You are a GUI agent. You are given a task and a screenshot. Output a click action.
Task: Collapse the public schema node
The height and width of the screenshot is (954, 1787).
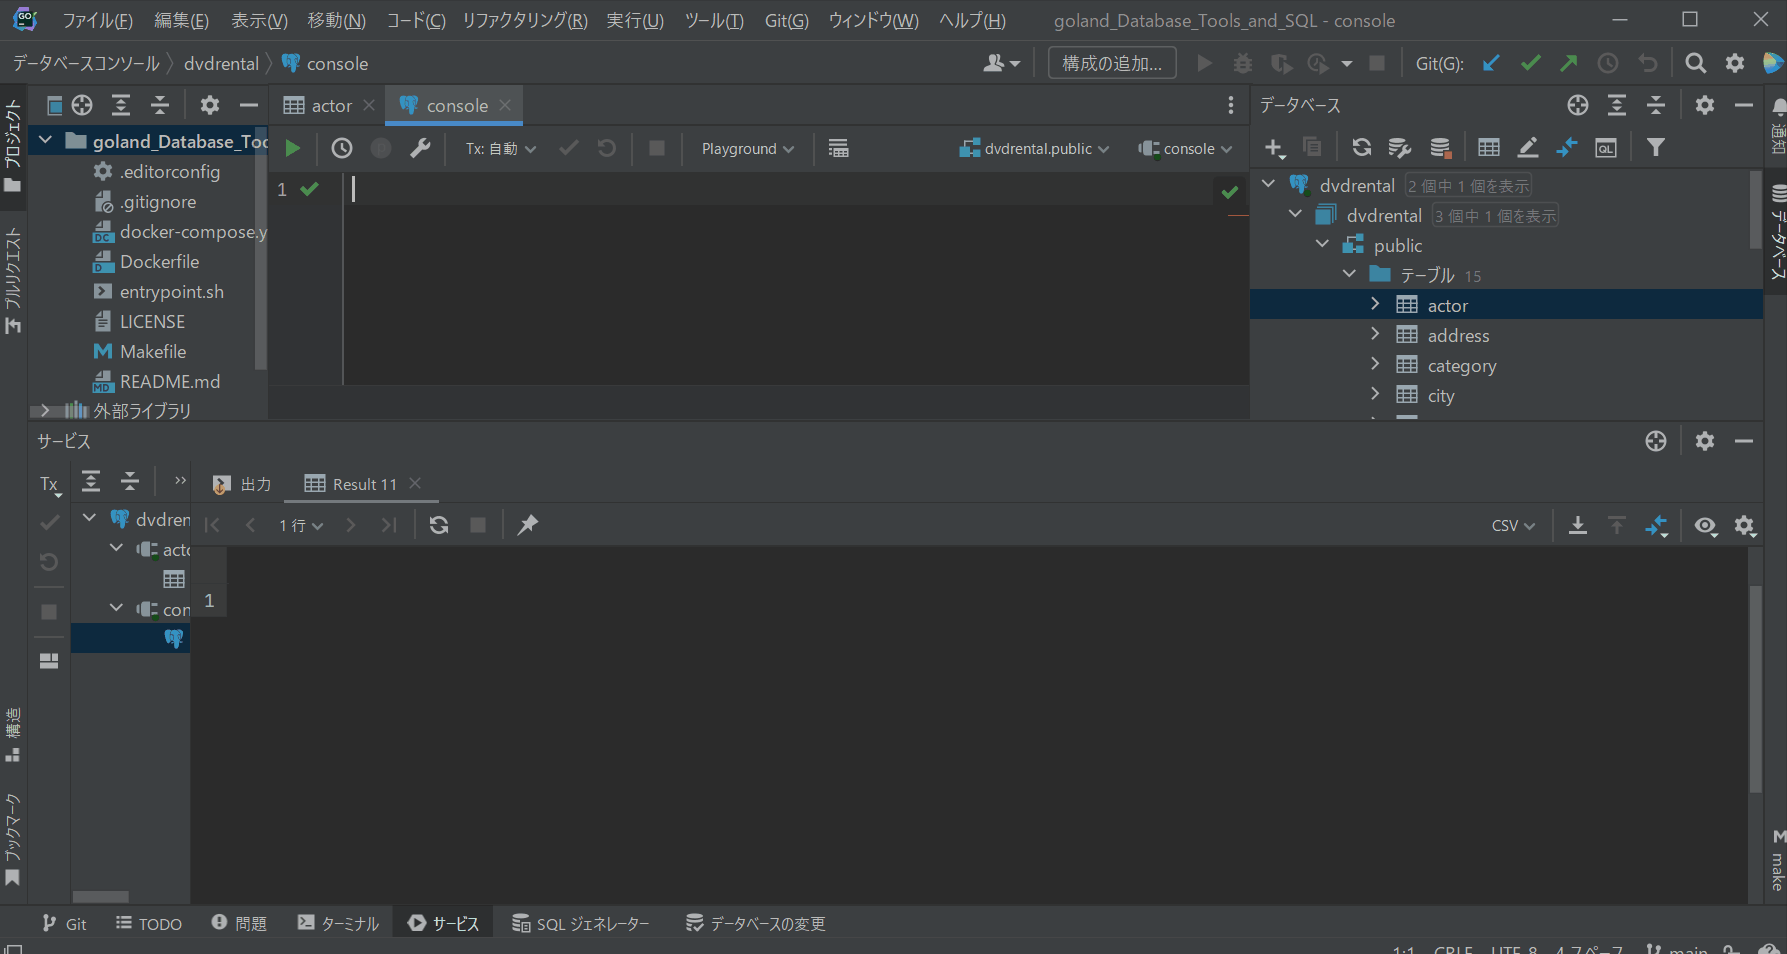[x=1322, y=244]
